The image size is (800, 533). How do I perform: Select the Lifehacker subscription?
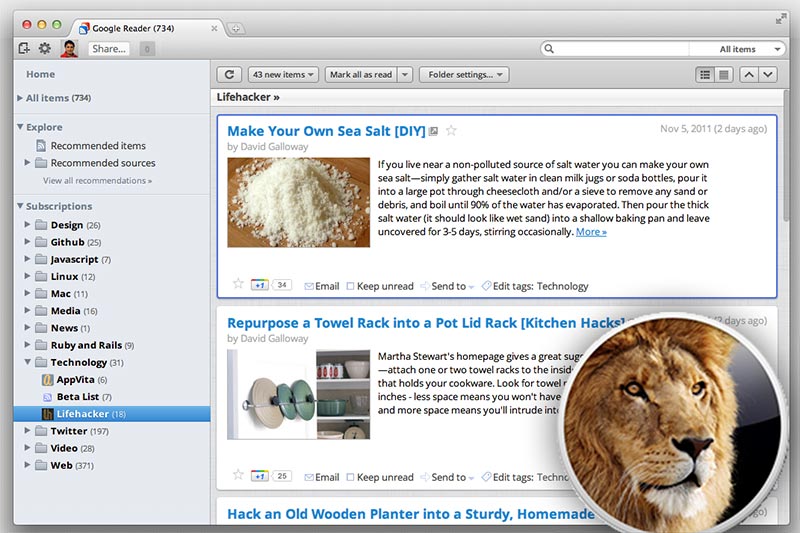pyautogui.click(x=112, y=414)
